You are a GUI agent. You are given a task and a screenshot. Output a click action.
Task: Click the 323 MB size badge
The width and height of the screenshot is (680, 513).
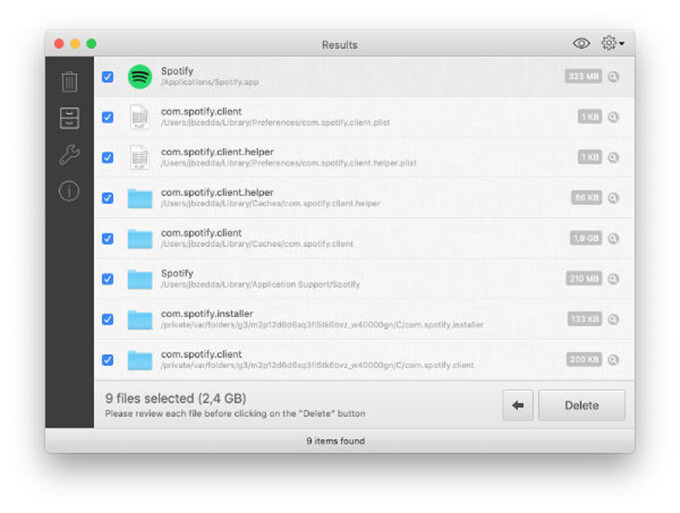point(583,76)
